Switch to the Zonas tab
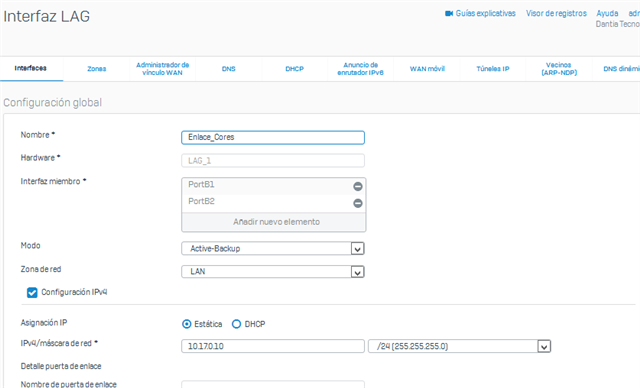The image size is (640, 388). point(97,69)
